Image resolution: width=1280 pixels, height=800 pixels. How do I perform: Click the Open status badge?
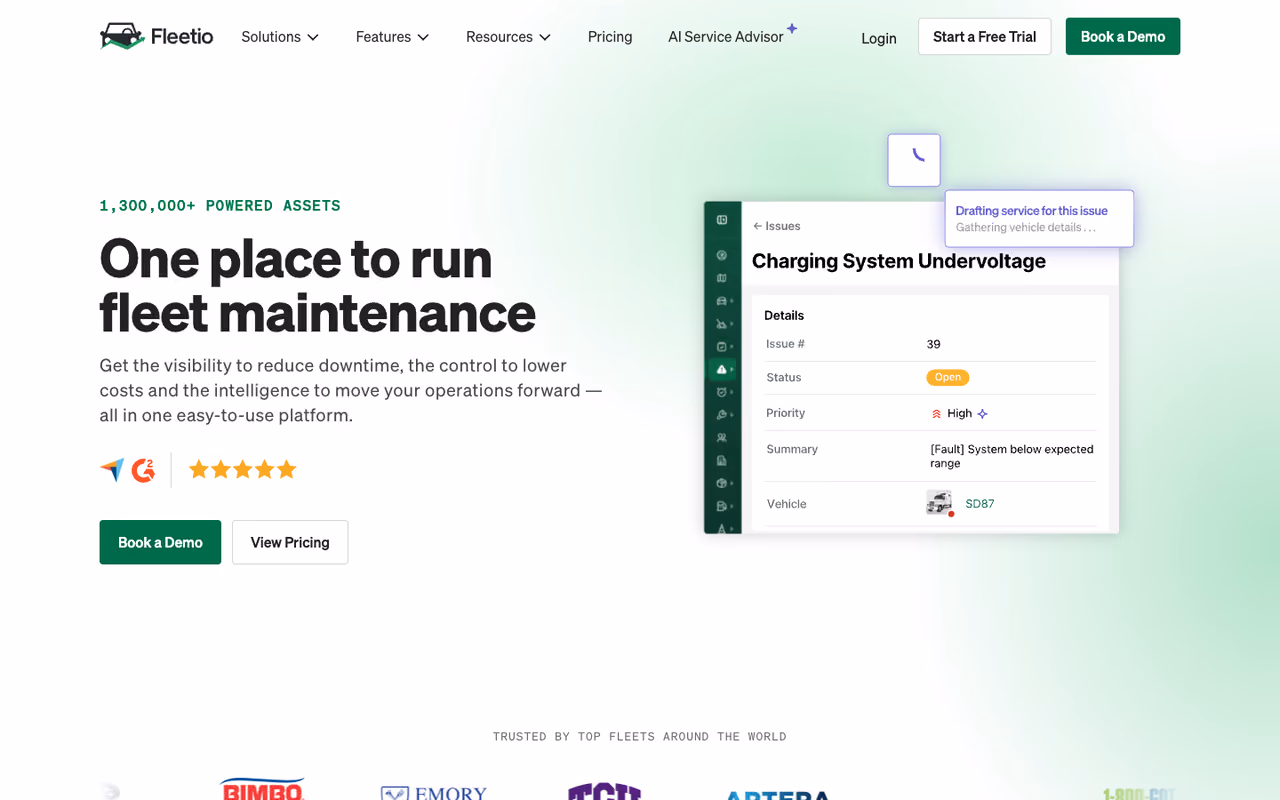[x=948, y=377]
